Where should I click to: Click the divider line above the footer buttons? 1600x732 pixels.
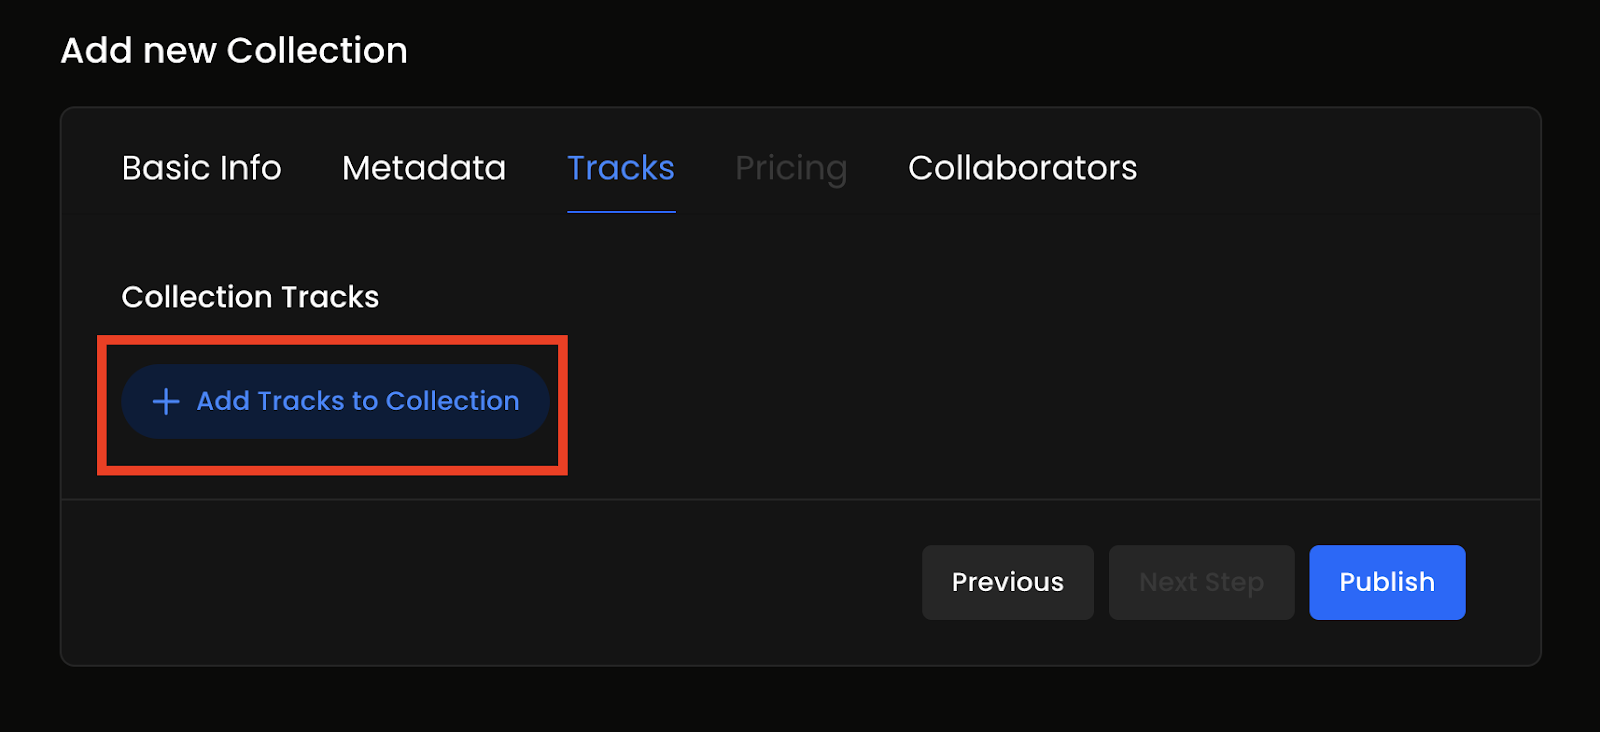coord(800,499)
